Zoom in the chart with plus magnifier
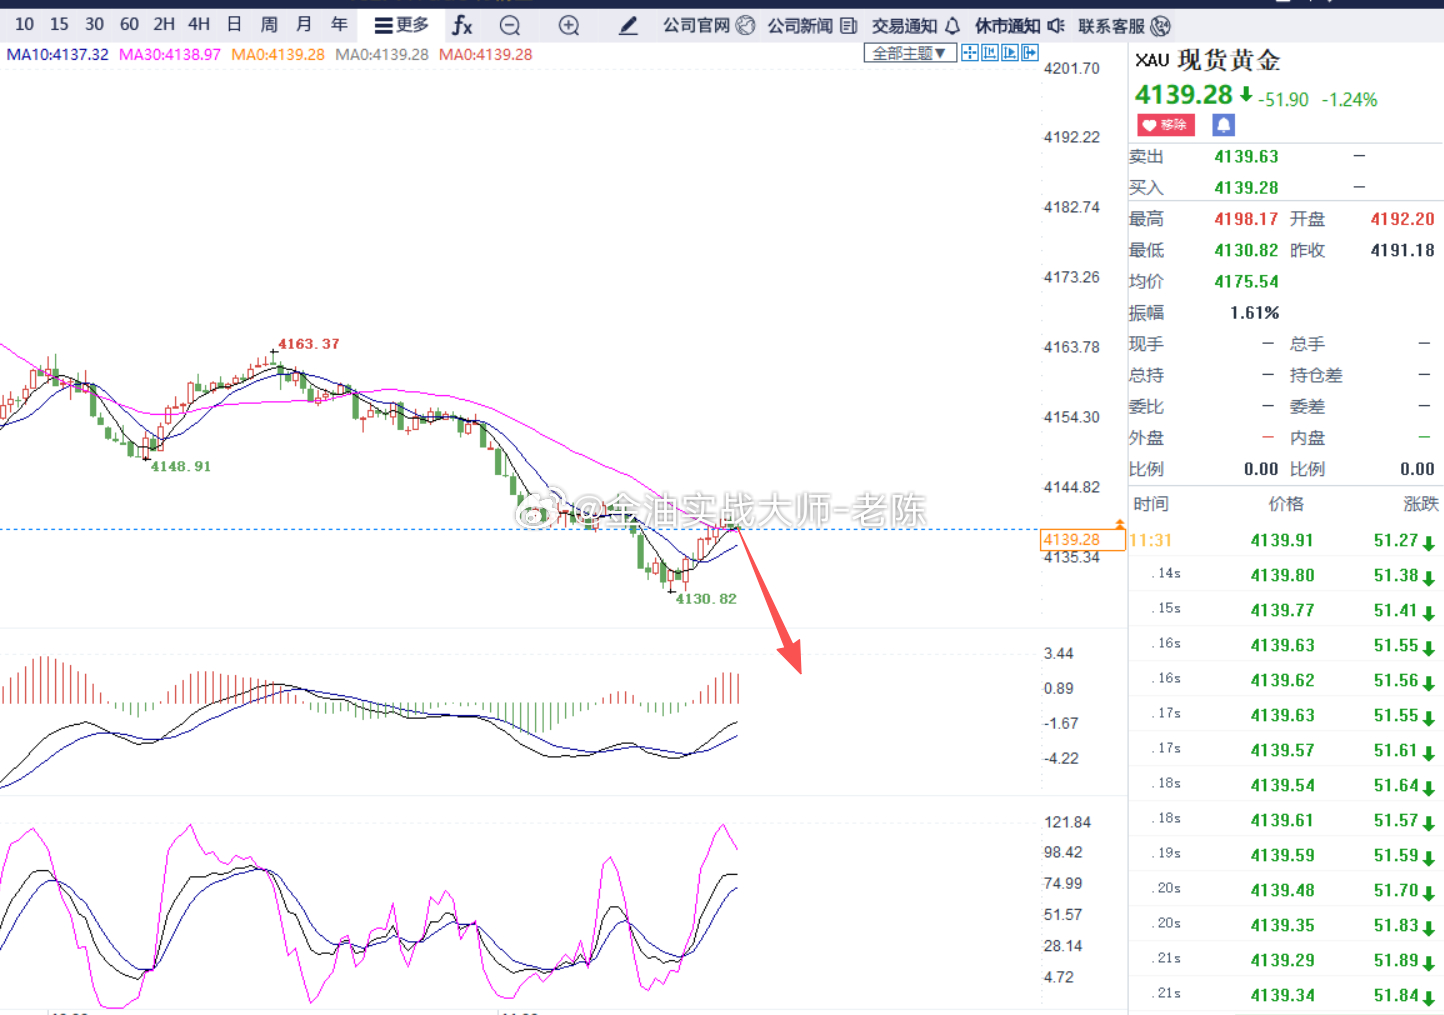The height and width of the screenshot is (1015, 1444). pyautogui.click(x=569, y=26)
